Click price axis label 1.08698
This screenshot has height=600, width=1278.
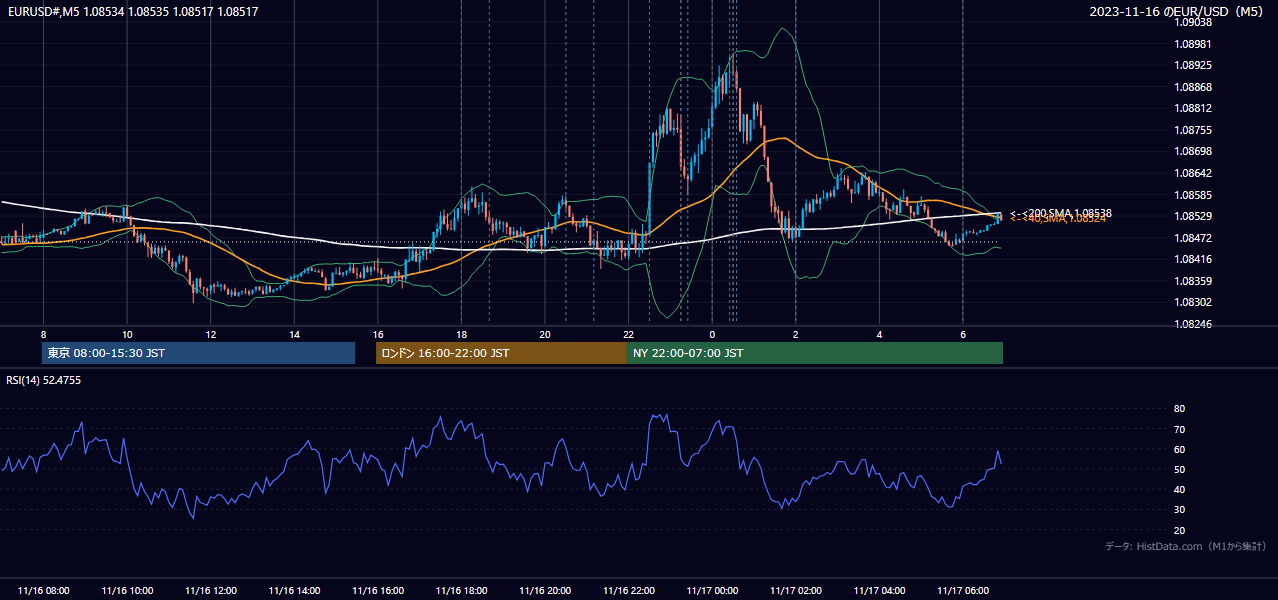click(1193, 151)
